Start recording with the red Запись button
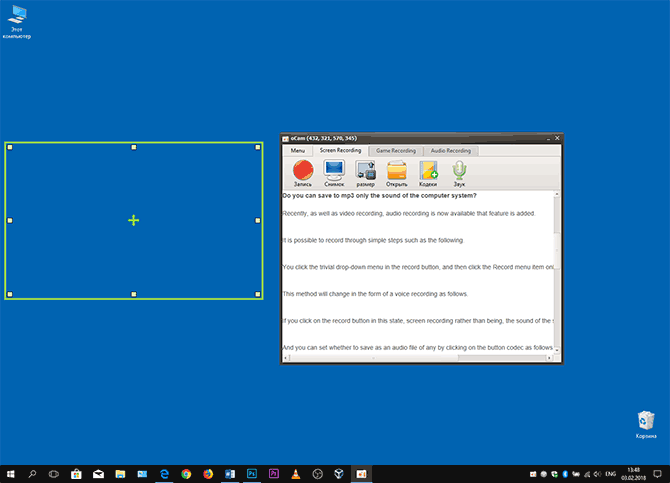670x483 pixels. click(x=303, y=173)
